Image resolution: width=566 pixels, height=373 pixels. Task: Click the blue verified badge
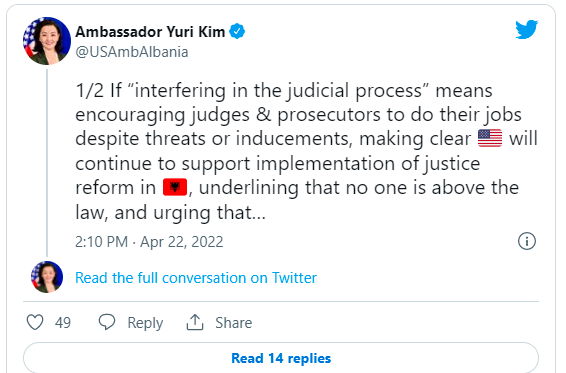pyautogui.click(x=237, y=31)
